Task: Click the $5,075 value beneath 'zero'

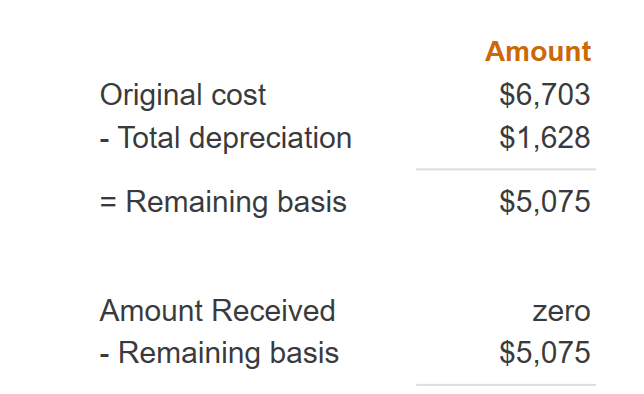Action: click(545, 353)
